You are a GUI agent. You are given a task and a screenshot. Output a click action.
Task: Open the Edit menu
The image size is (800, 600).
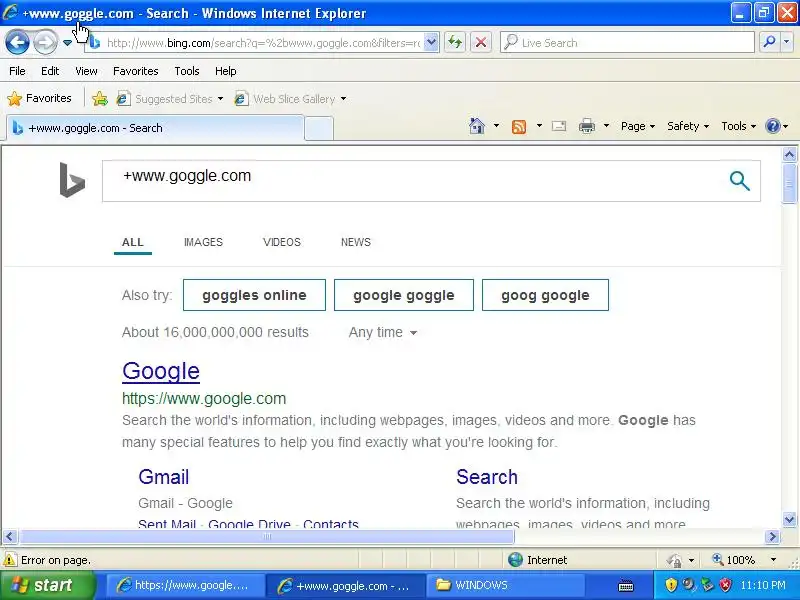(x=50, y=71)
